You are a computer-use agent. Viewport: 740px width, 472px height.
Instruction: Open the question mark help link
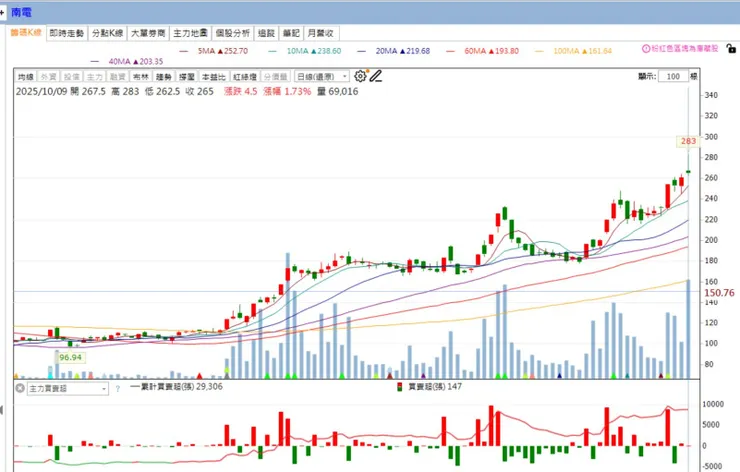pos(118,388)
